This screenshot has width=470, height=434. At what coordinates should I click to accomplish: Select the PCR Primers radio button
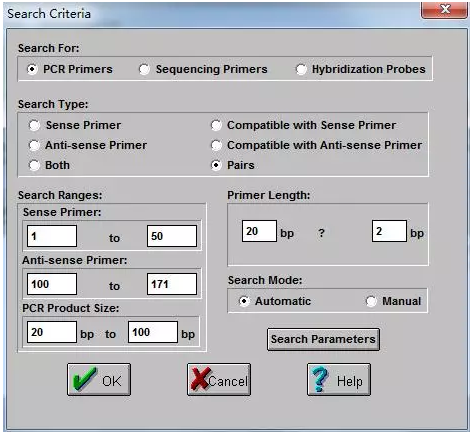[x=32, y=69]
